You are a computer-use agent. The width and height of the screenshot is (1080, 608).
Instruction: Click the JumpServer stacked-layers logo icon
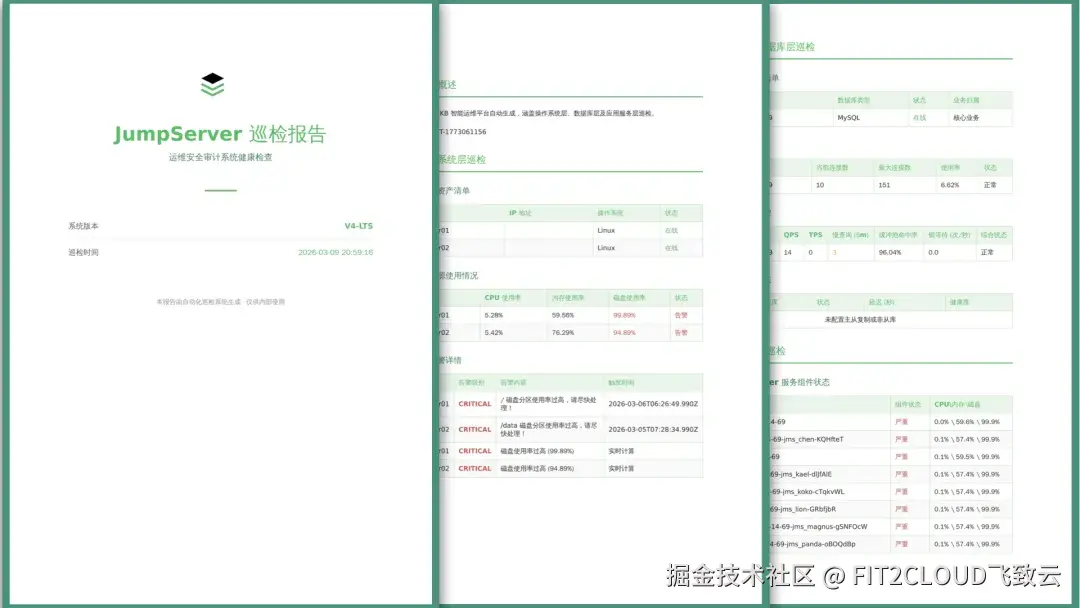pyautogui.click(x=212, y=84)
